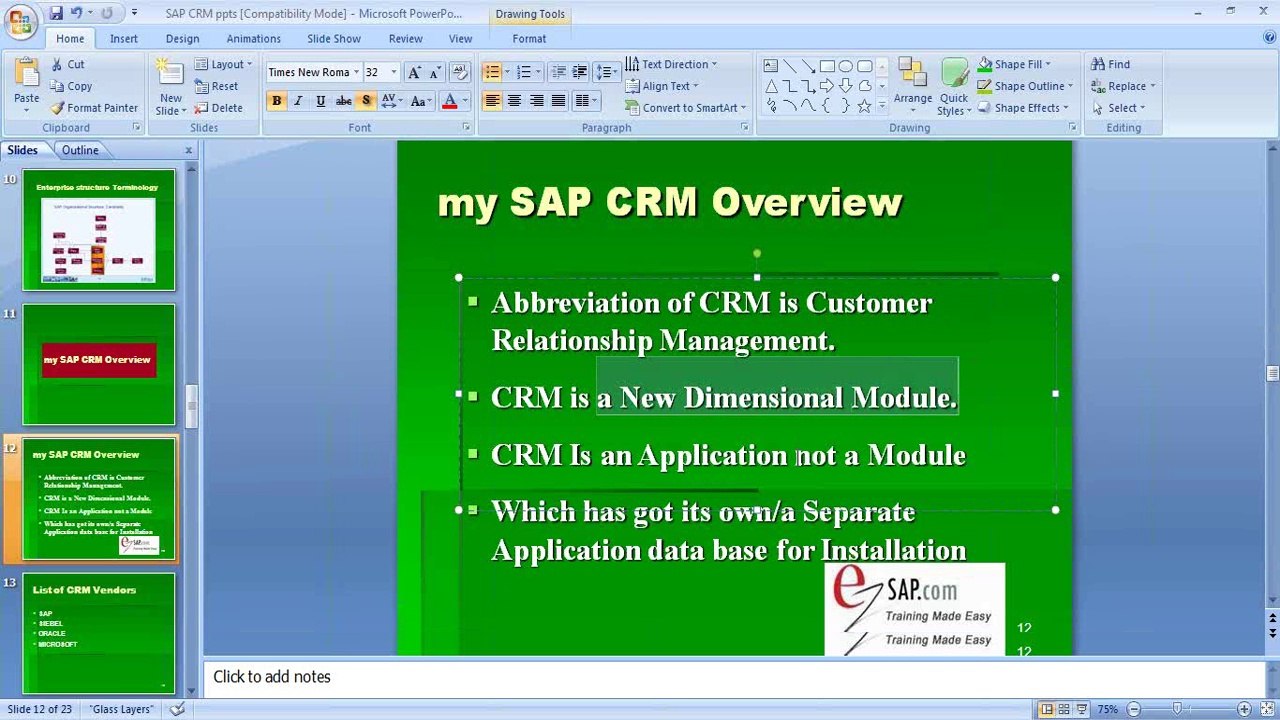Open Align Text options
Viewport: 1280px width, 720px height.
point(662,86)
